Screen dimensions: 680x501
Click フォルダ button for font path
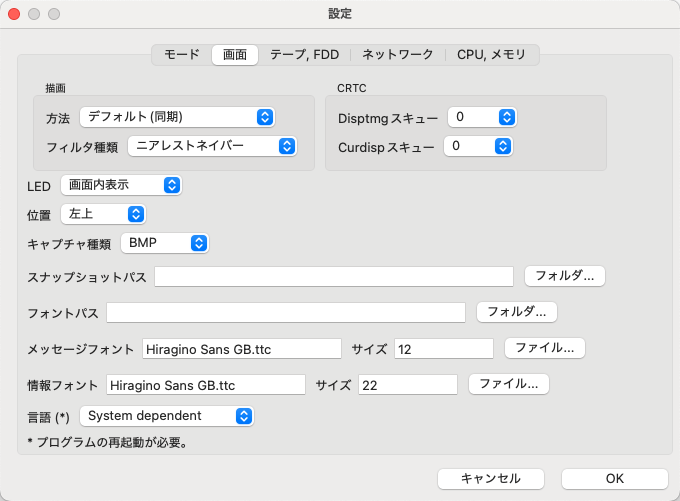(516, 312)
